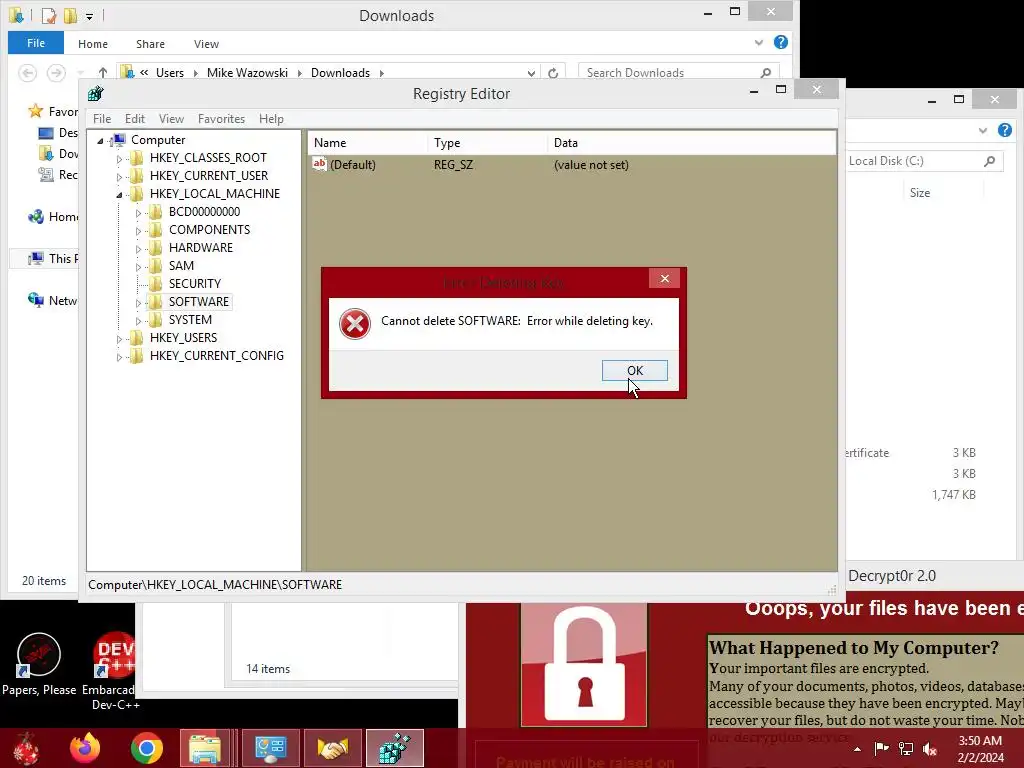Select the SOFTWARE key
The height and width of the screenshot is (768, 1024).
[199, 302]
